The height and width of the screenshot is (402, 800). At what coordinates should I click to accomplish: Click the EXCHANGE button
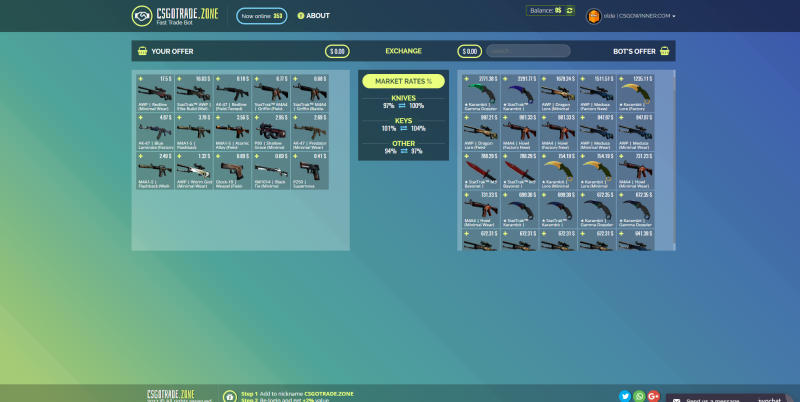(403, 51)
